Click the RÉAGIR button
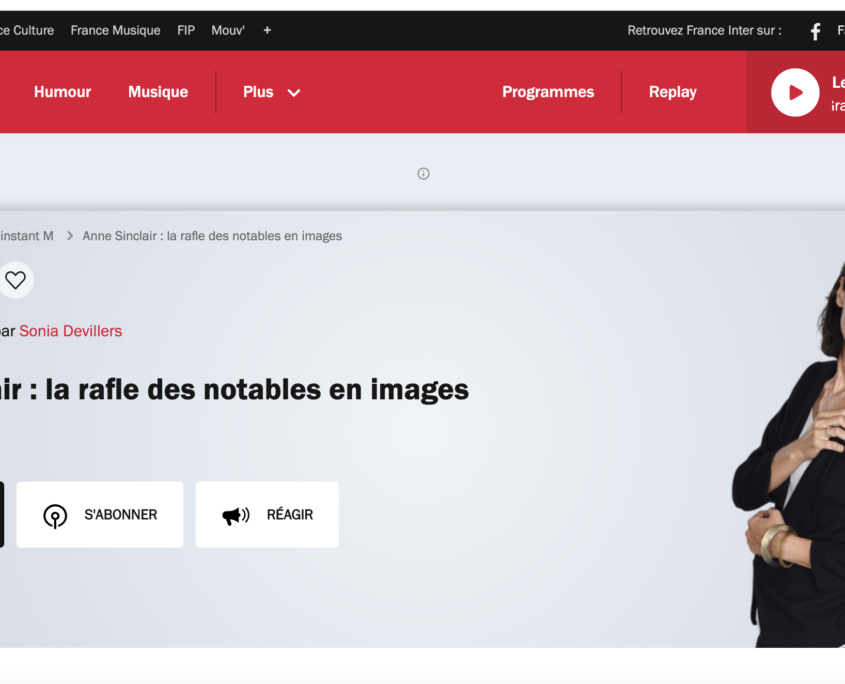Viewport: 845px width, 684px height. (267, 515)
